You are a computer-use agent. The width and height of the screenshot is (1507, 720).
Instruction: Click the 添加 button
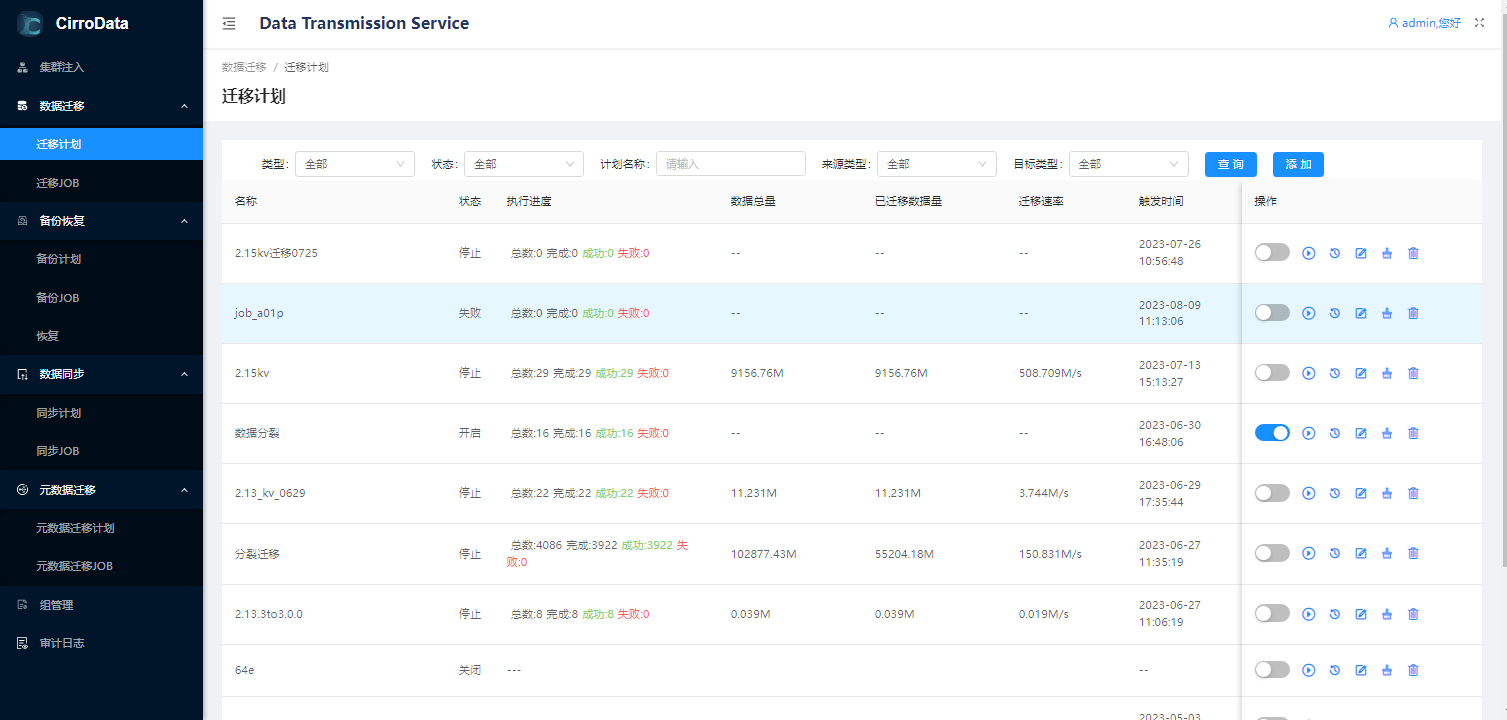tap(1298, 164)
